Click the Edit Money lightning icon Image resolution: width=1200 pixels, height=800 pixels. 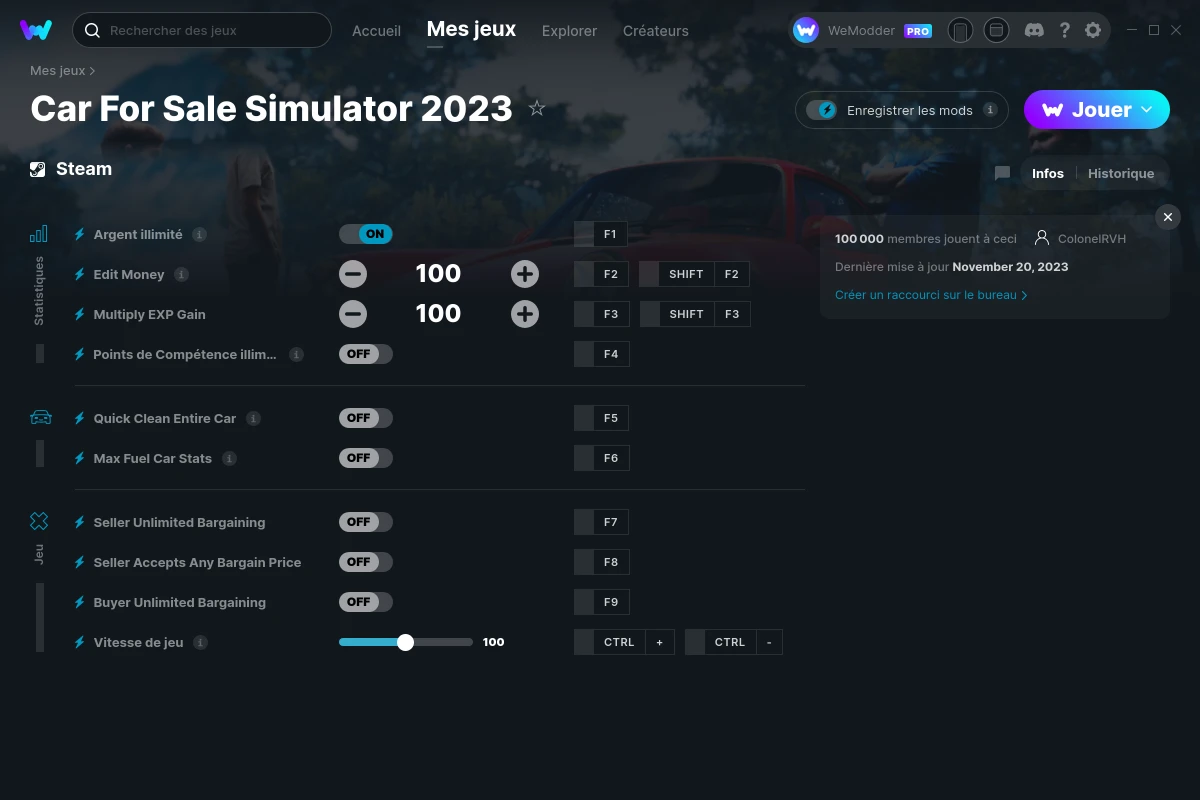pyautogui.click(x=80, y=274)
